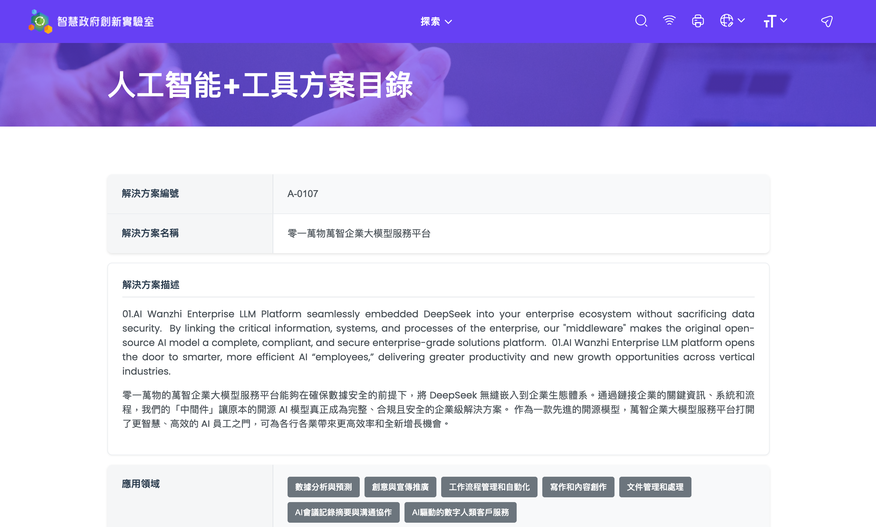Expand the 探索 menu
Viewport: 876px width, 527px height.
(x=436, y=22)
